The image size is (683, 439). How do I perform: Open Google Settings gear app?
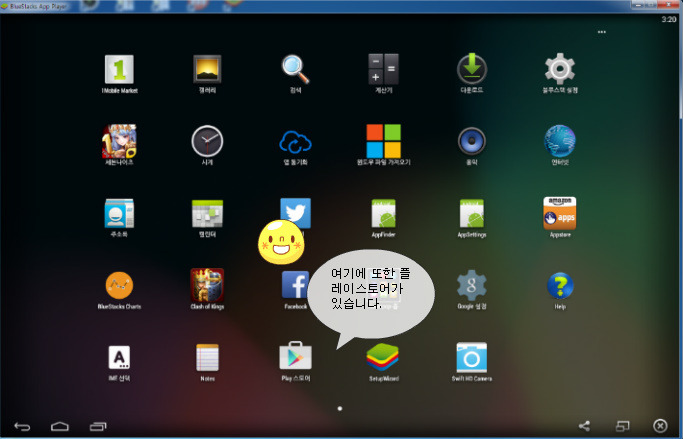(x=472, y=285)
